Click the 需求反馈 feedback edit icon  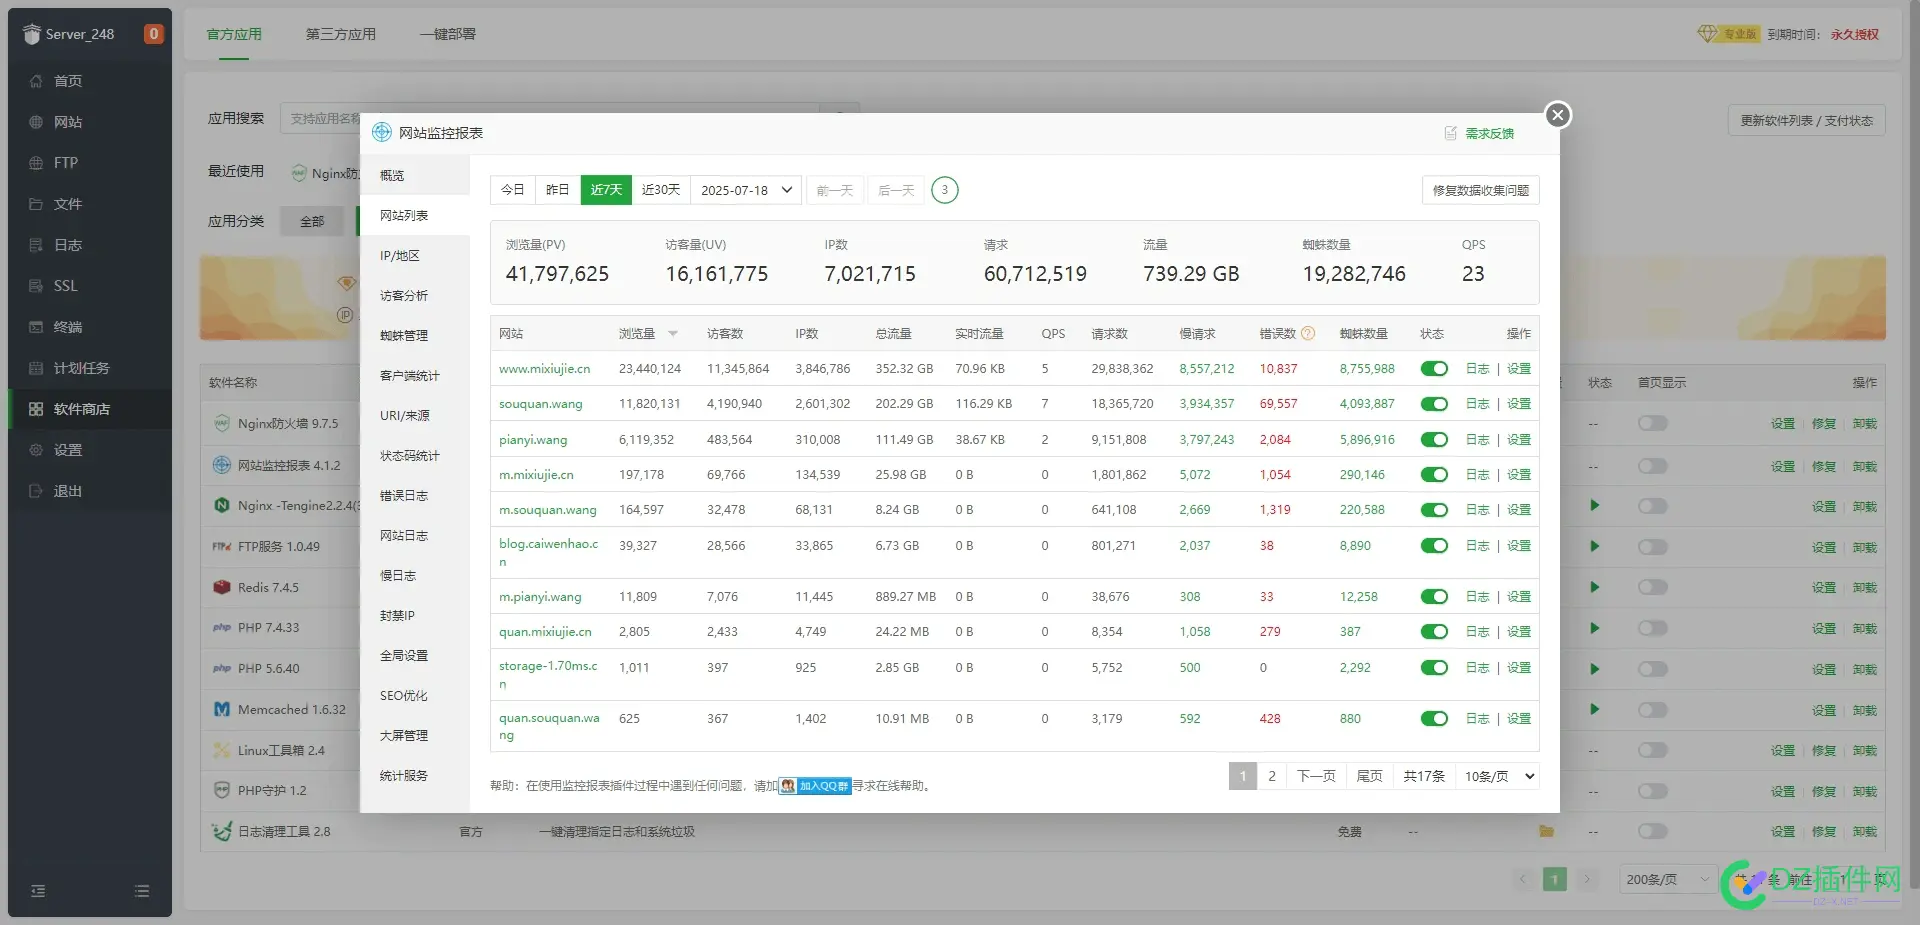coord(1451,133)
